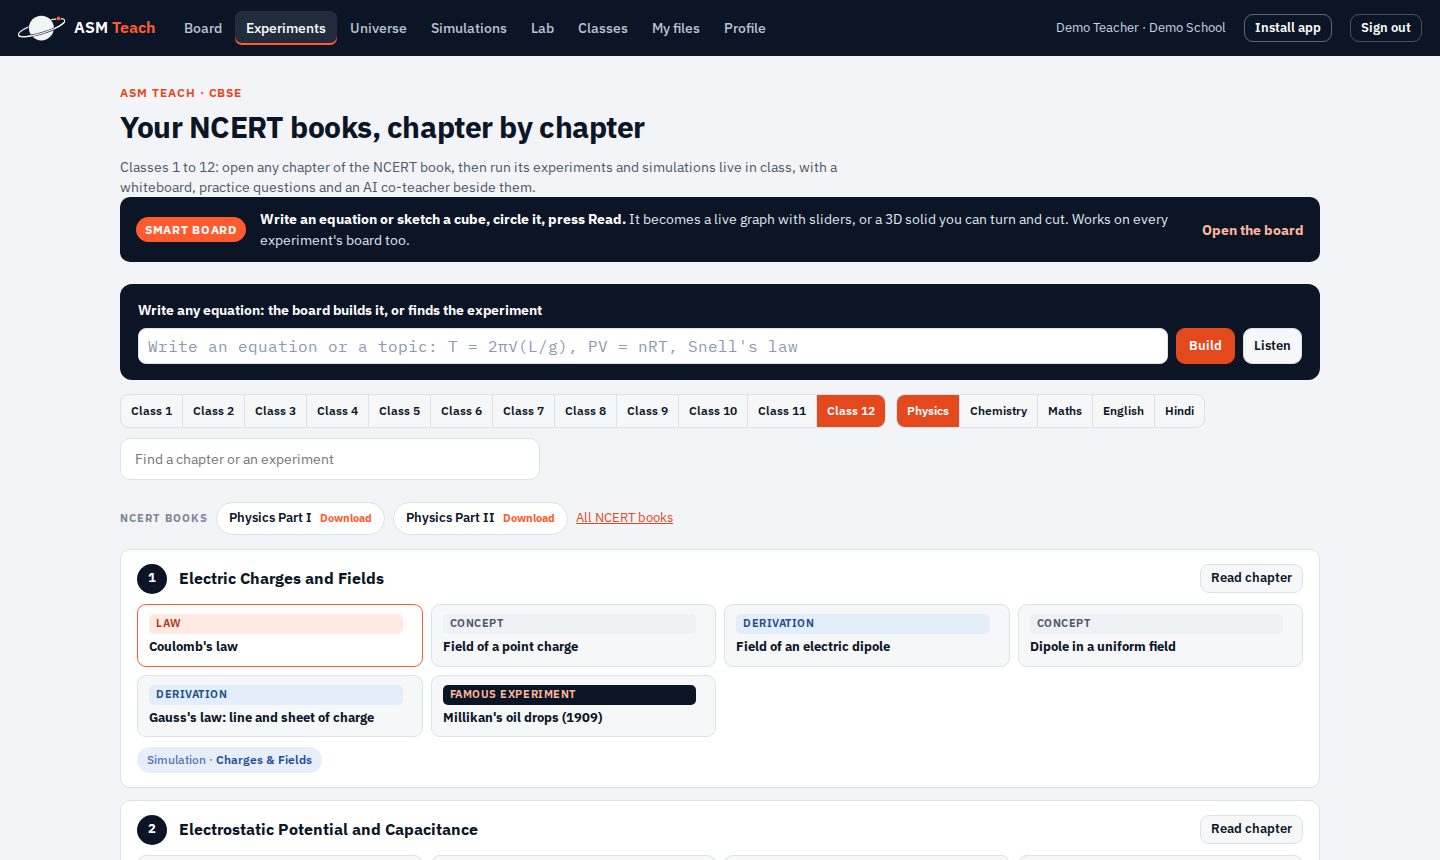Click the Electric Charges and Fields heading

pyautogui.click(x=281, y=579)
